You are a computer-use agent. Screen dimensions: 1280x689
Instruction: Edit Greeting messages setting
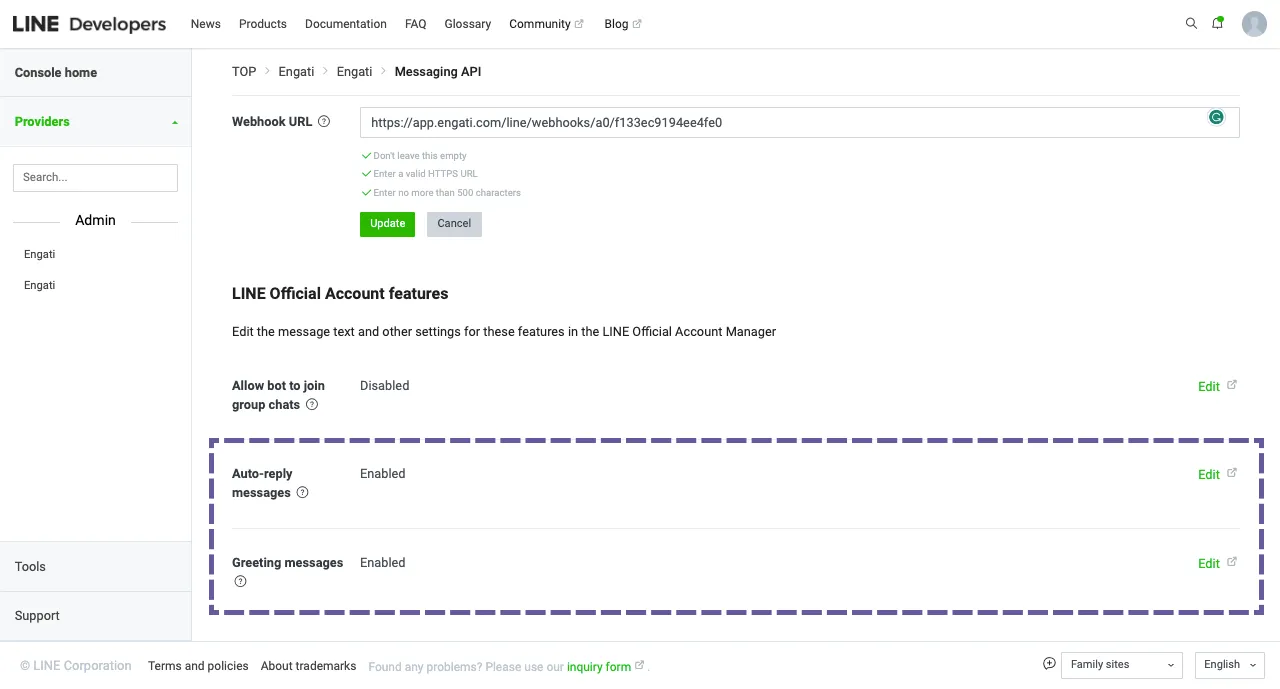[x=1217, y=564]
